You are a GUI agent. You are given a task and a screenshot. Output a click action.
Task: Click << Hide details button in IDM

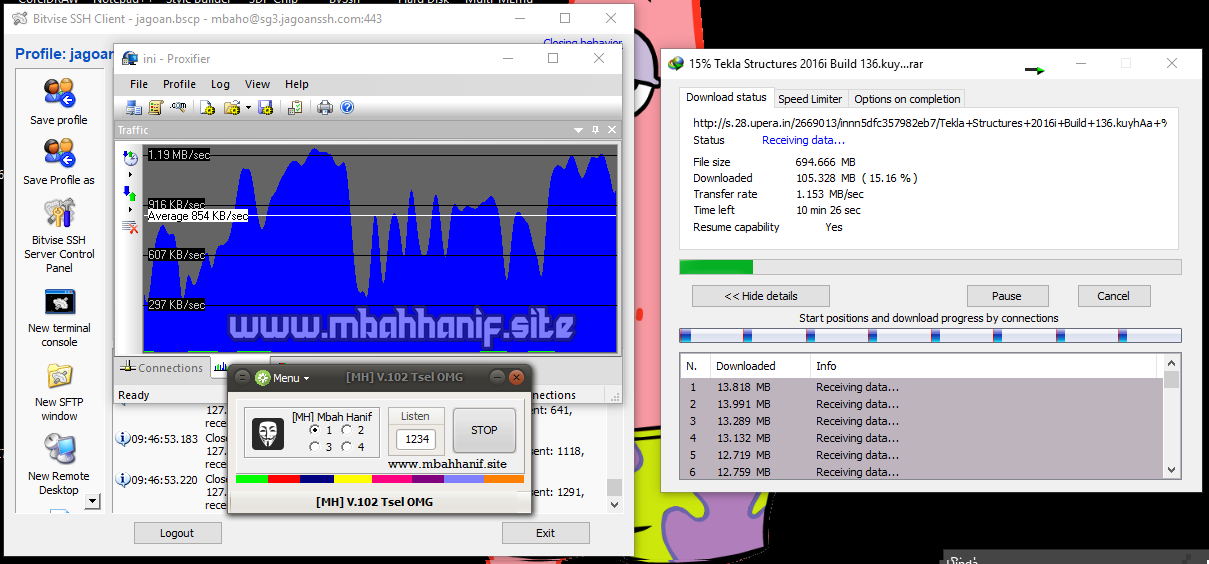pyautogui.click(x=760, y=296)
